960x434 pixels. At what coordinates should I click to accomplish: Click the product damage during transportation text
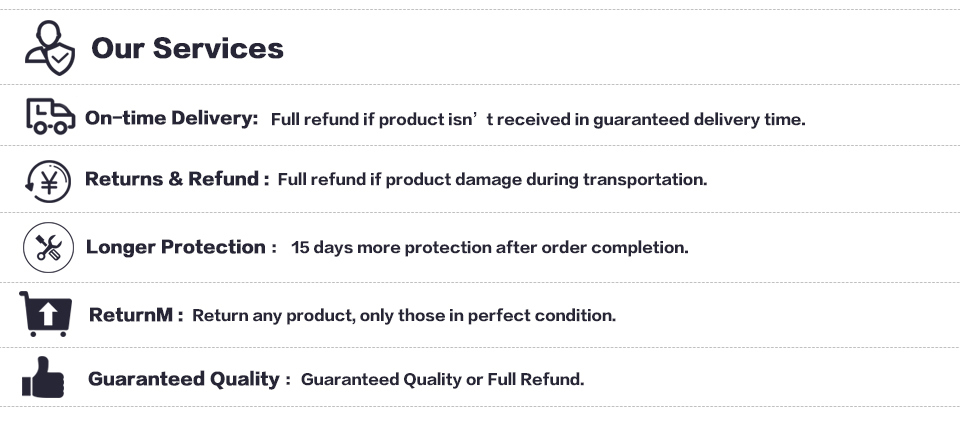(492, 179)
